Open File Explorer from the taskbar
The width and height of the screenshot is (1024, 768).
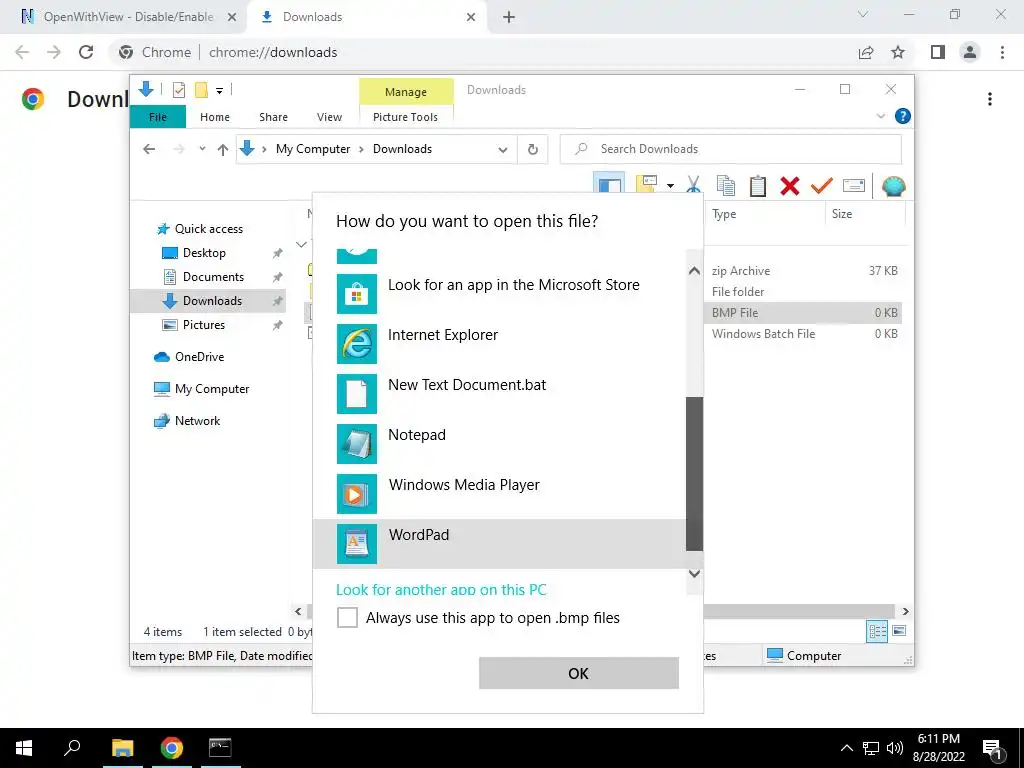tap(122, 748)
